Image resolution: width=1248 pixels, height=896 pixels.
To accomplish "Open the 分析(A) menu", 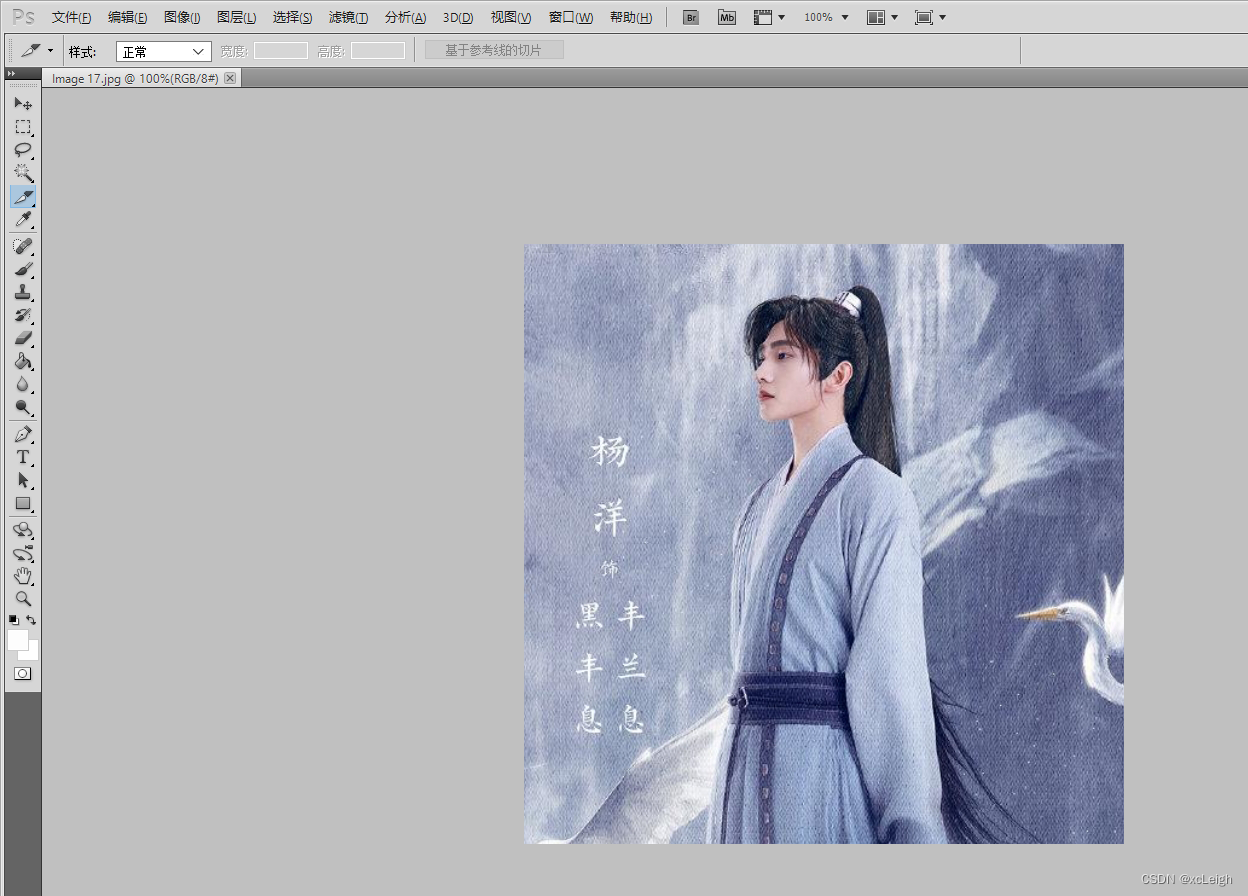I will [x=405, y=17].
